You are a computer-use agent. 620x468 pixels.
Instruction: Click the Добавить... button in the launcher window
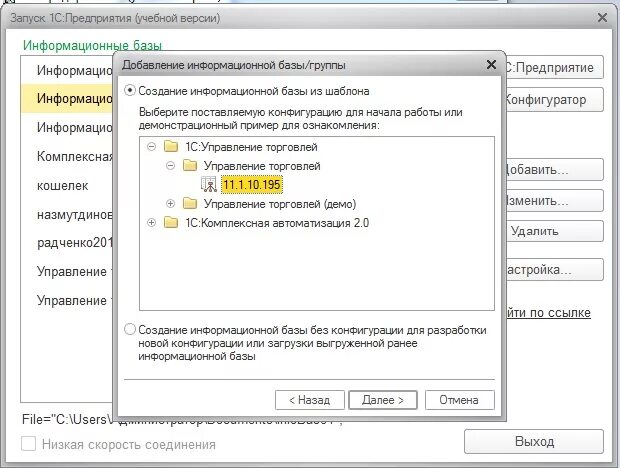coord(555,170)
